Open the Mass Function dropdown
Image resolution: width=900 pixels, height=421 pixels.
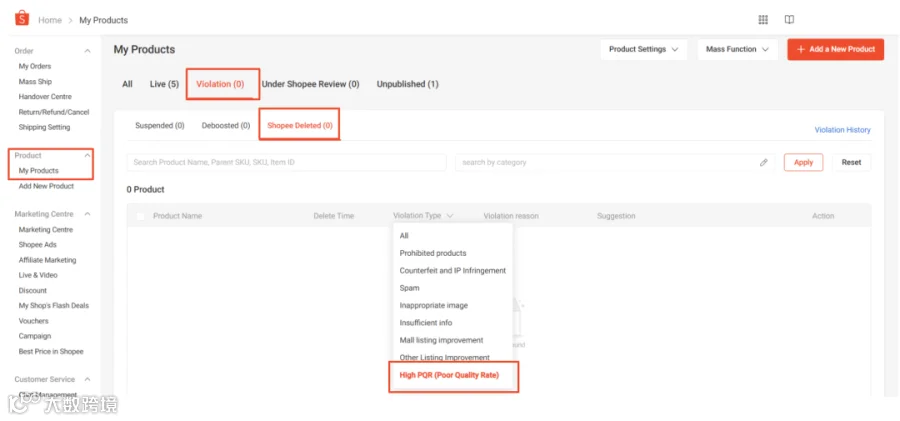pyautogui.click(x=738, y=49)
